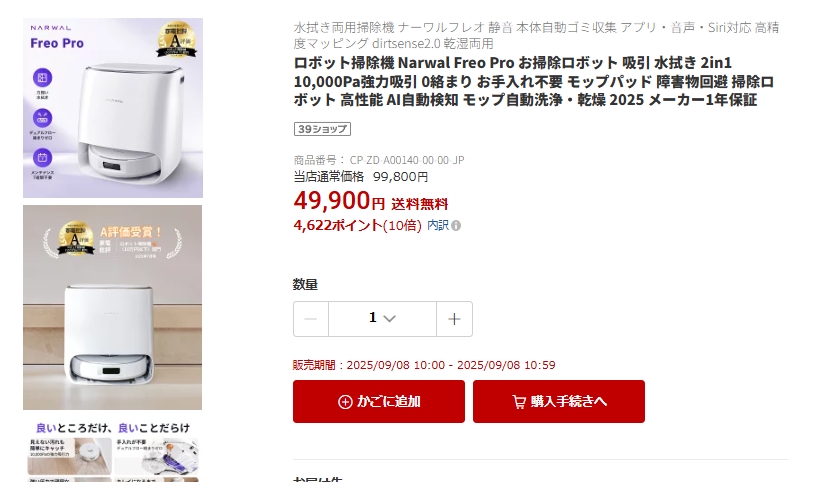The width and height of the screenshot is (825, 482).
Task: Click the 購入手続きへ button label
Action: pyautogui.click(x=569, y=401)
